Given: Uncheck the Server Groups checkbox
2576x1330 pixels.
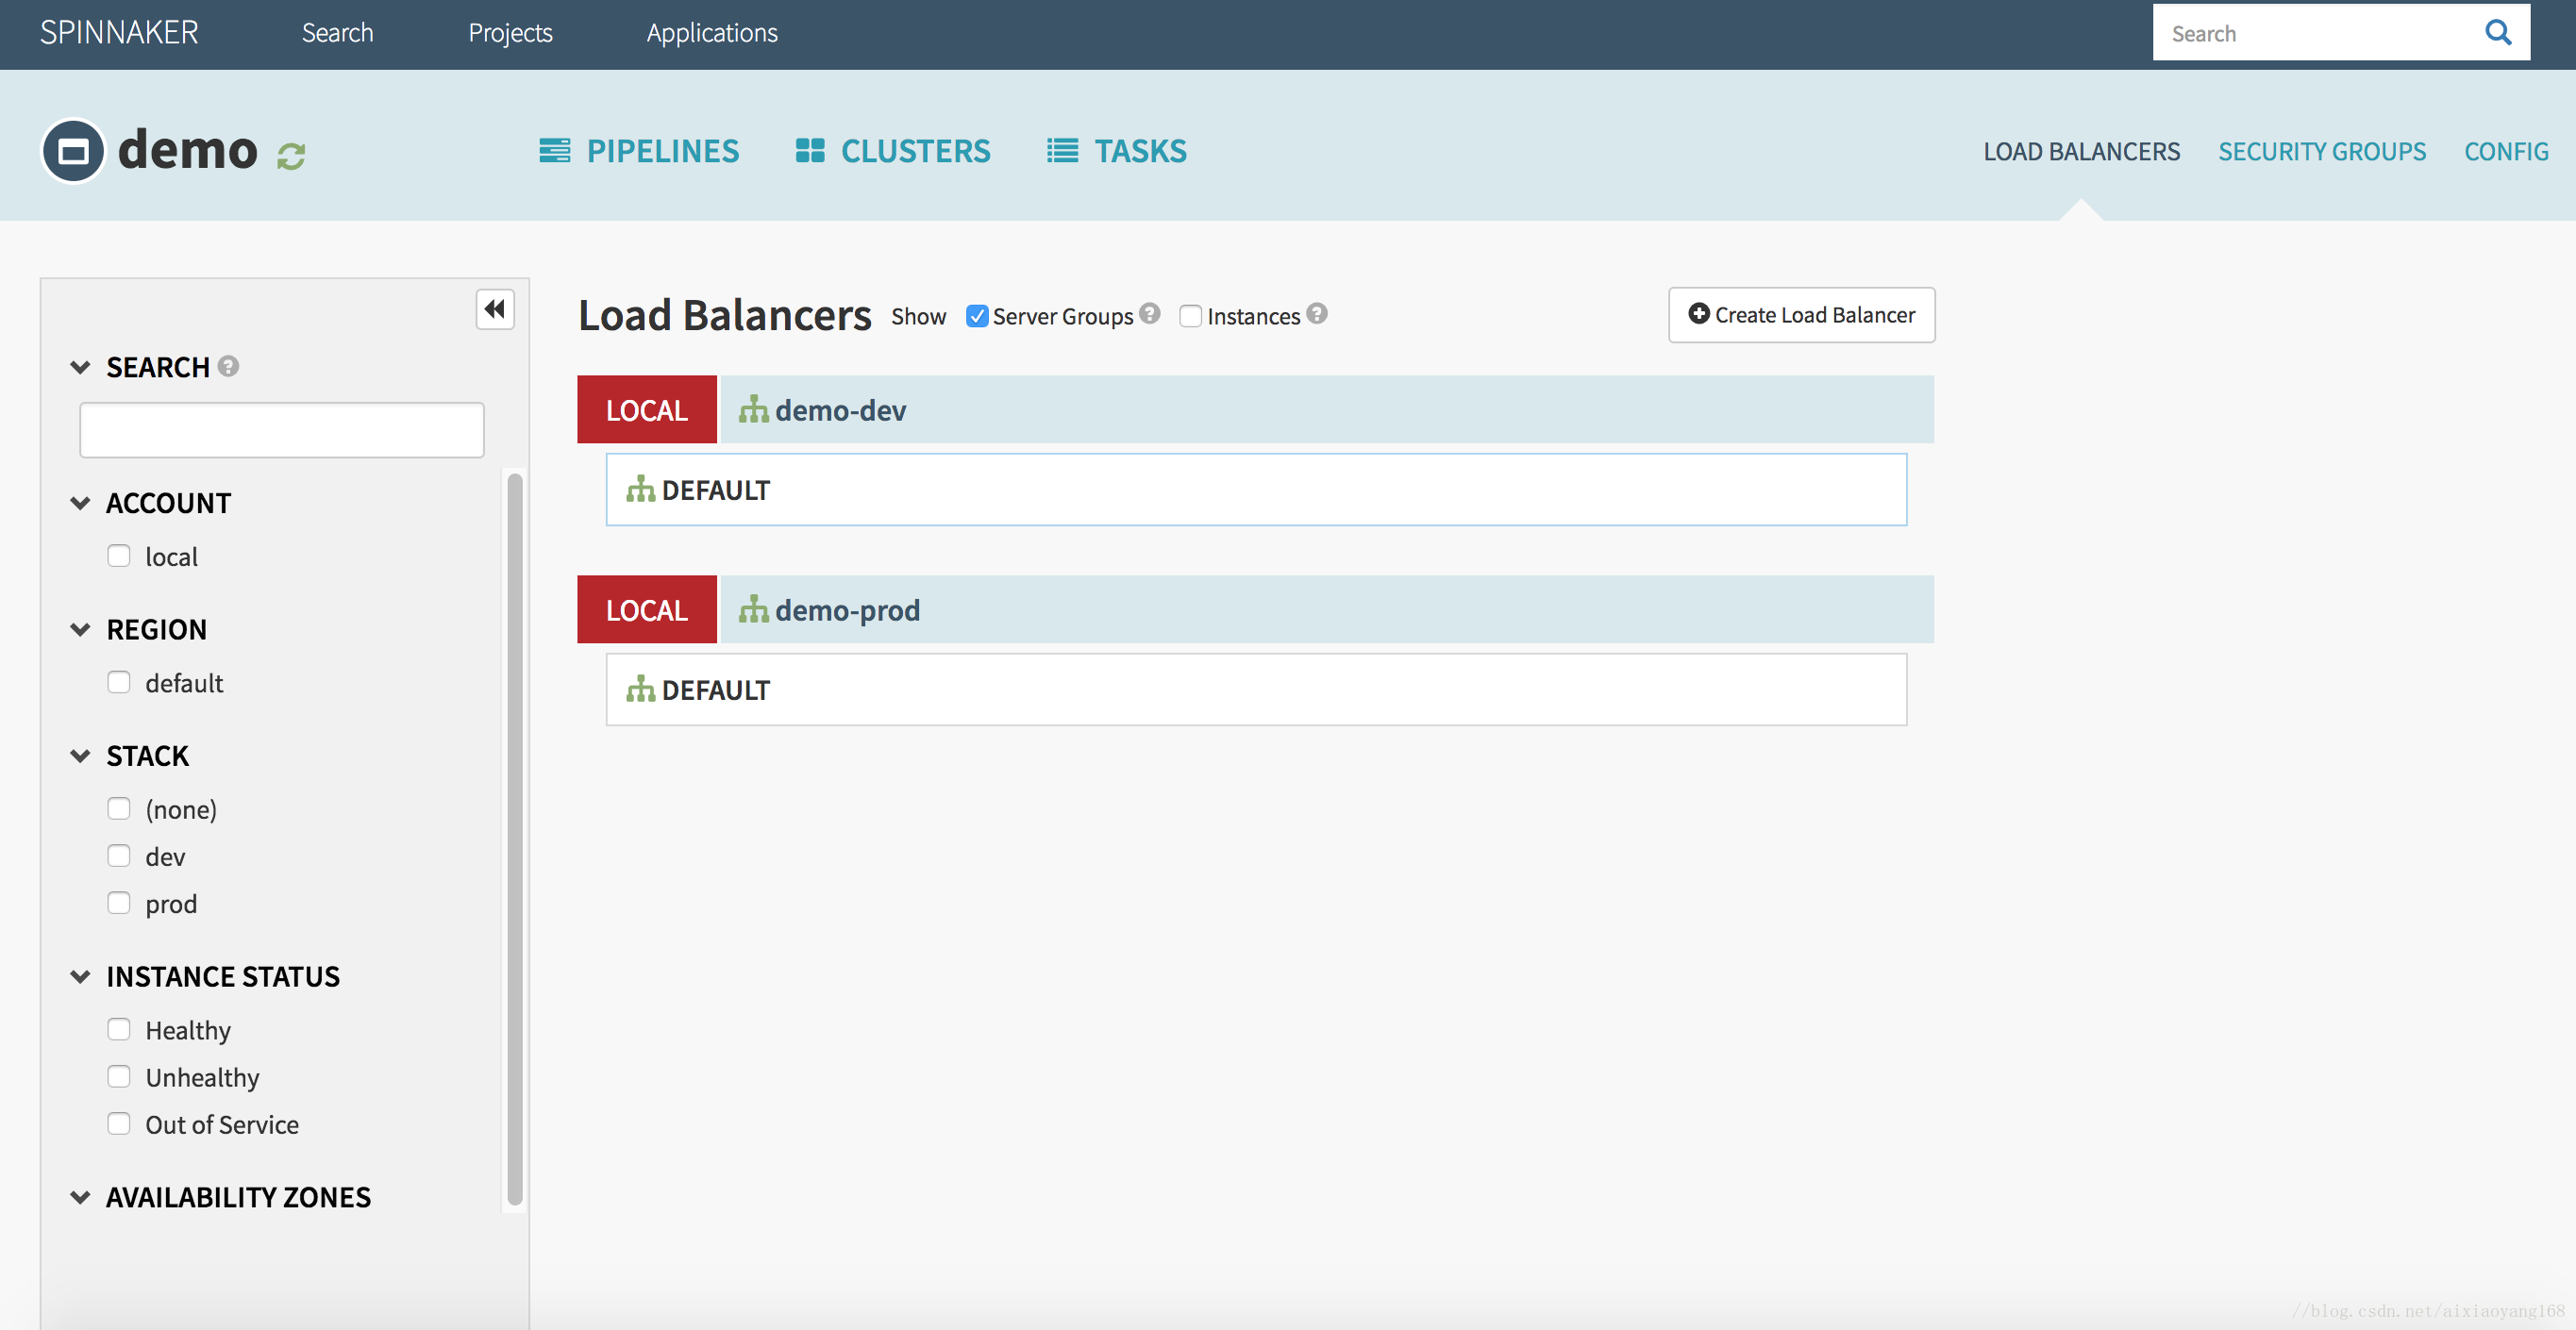Looking at the screenshot, I should [x=977, y=316].
